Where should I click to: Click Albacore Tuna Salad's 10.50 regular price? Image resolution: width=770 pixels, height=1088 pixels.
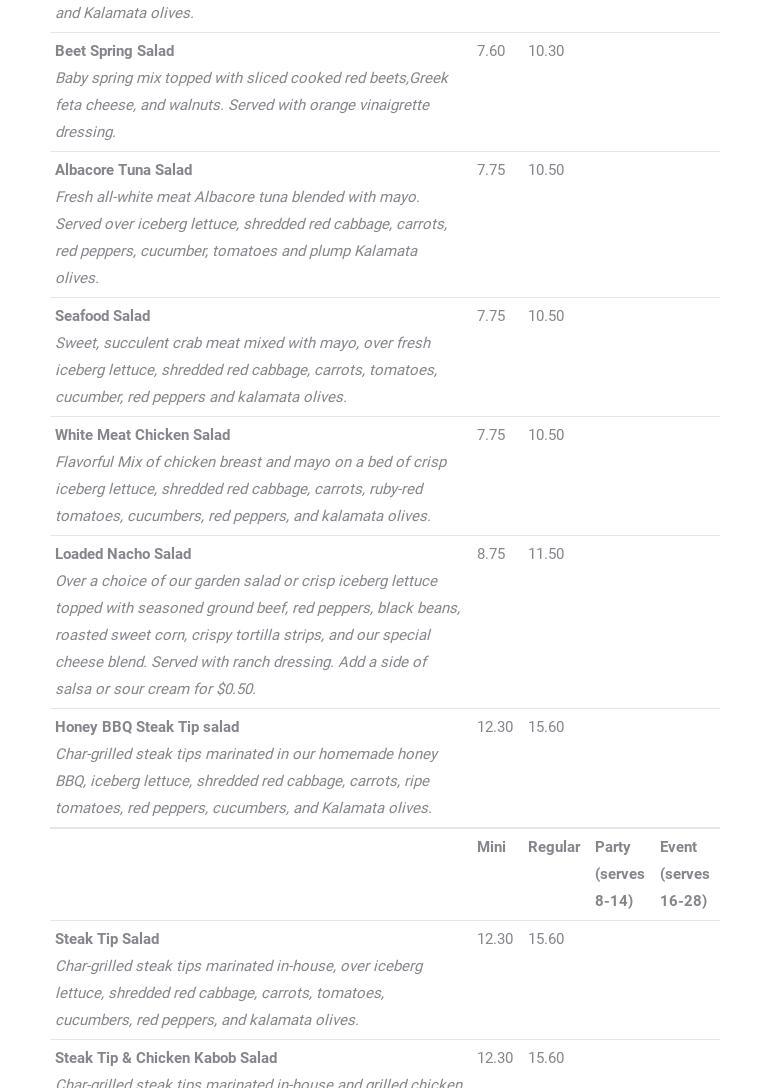tap(545, 170)
